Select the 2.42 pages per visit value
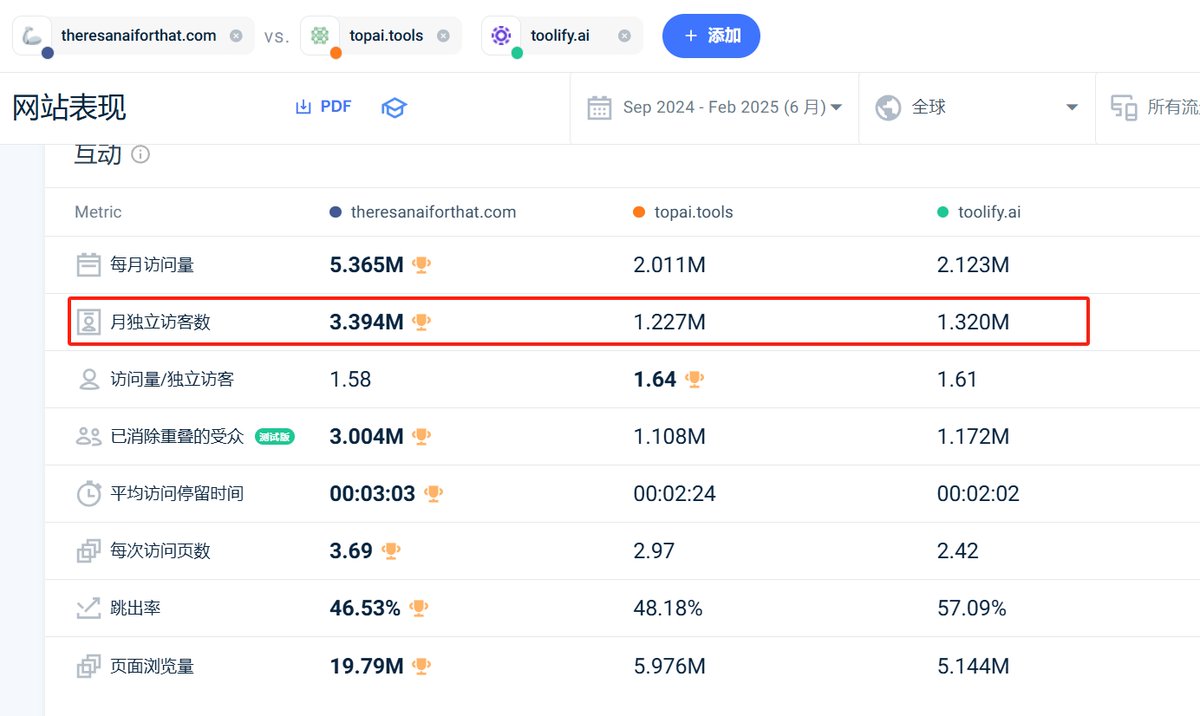Screen dimensions: 1200x716 (x=958, y=551)
